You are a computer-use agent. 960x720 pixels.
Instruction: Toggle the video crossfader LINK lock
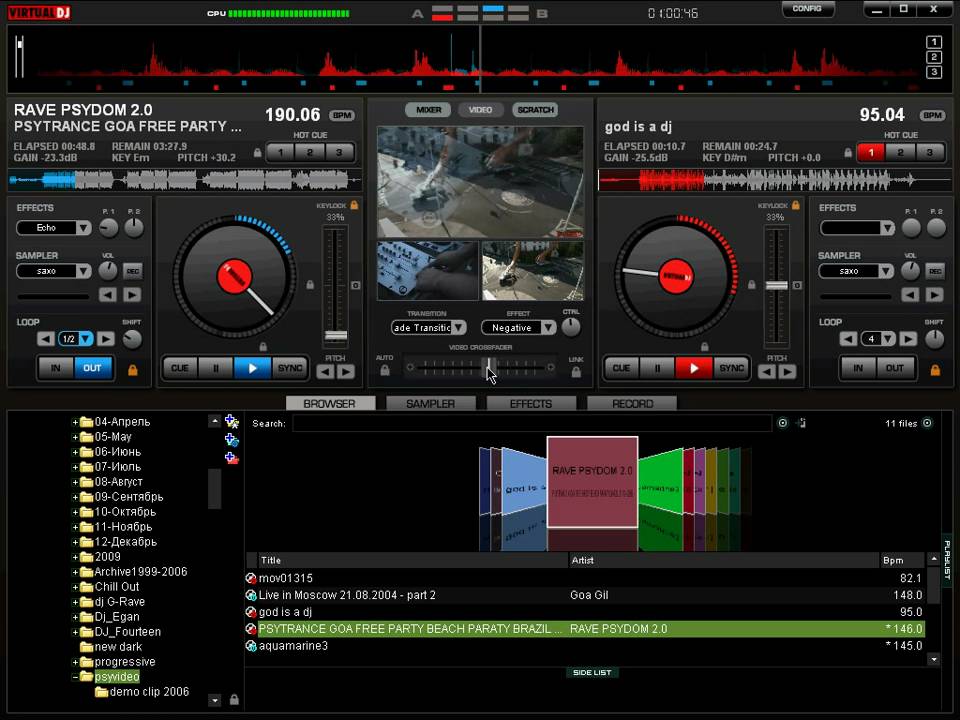click(x=576, y=371)
